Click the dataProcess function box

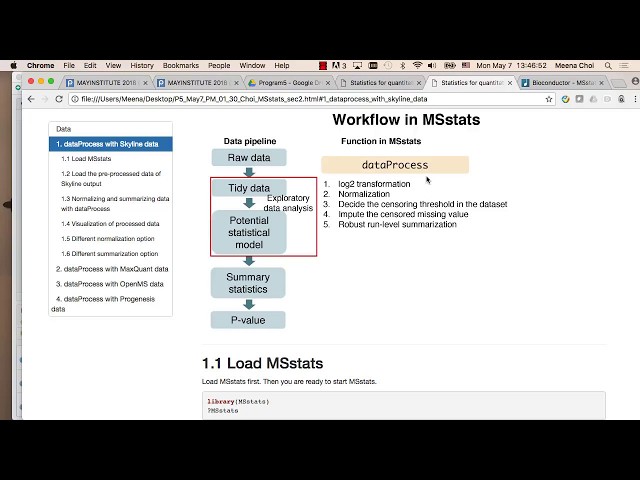pyautogui.click(x=395, y=165)
